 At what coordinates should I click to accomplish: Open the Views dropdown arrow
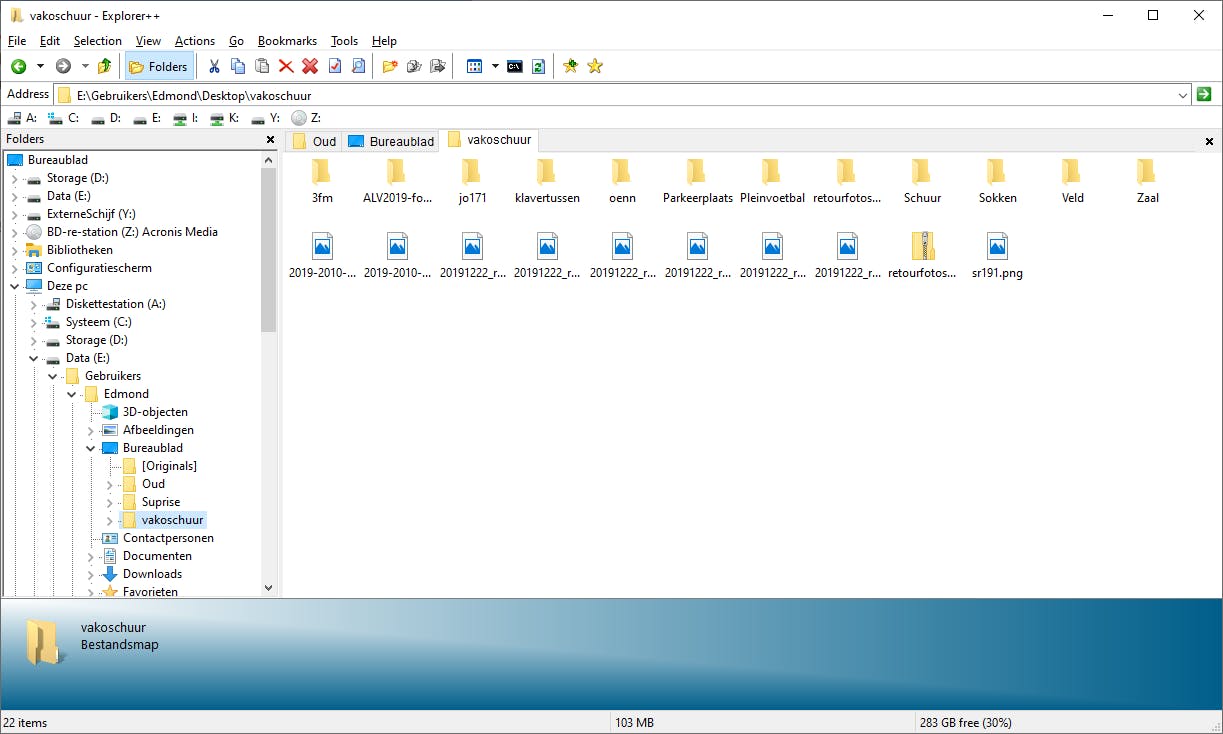[x=495, y=66]
